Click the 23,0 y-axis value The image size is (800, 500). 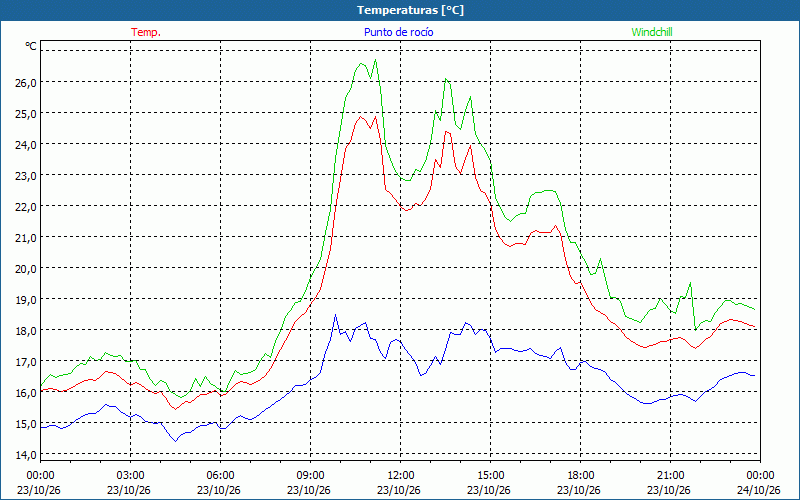click(26, 176)
